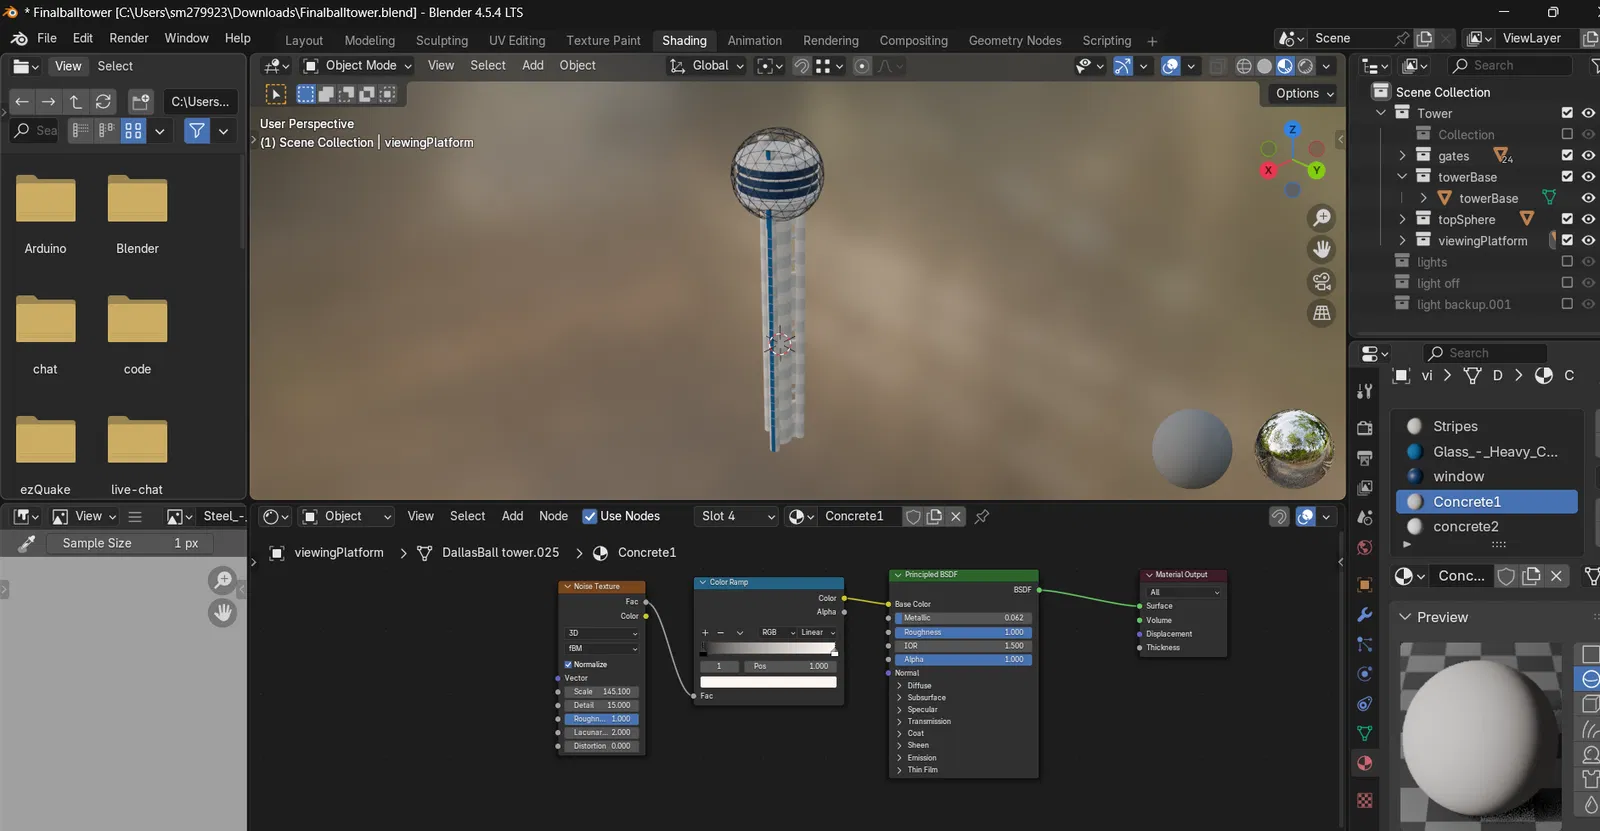
Task: Select the Stripes material slot
Action: pos(1455,427)
